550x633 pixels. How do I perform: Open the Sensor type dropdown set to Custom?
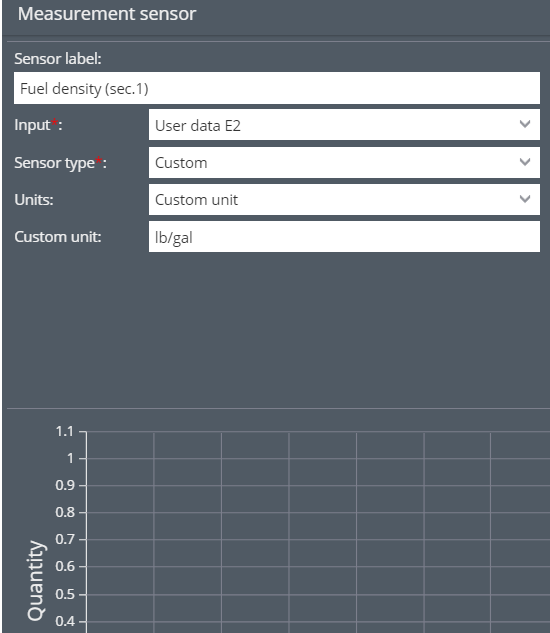(344, 162)
